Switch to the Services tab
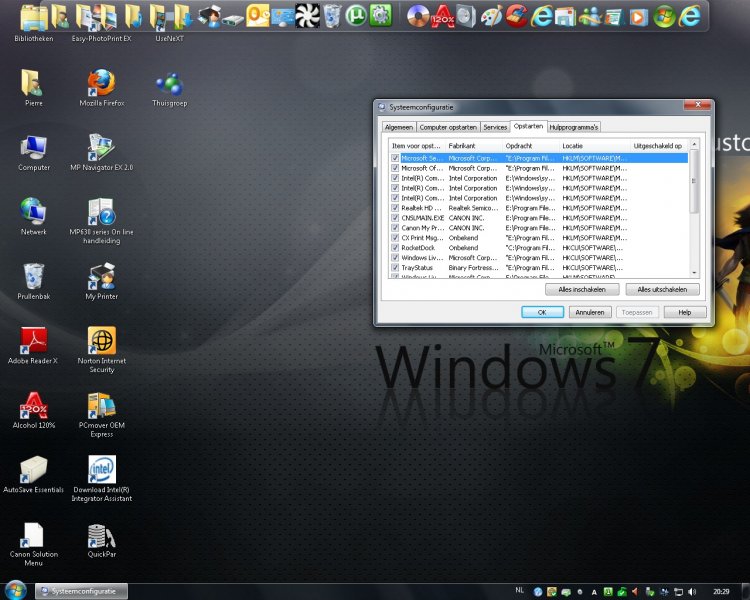The image size is (750, 600). 495,127
